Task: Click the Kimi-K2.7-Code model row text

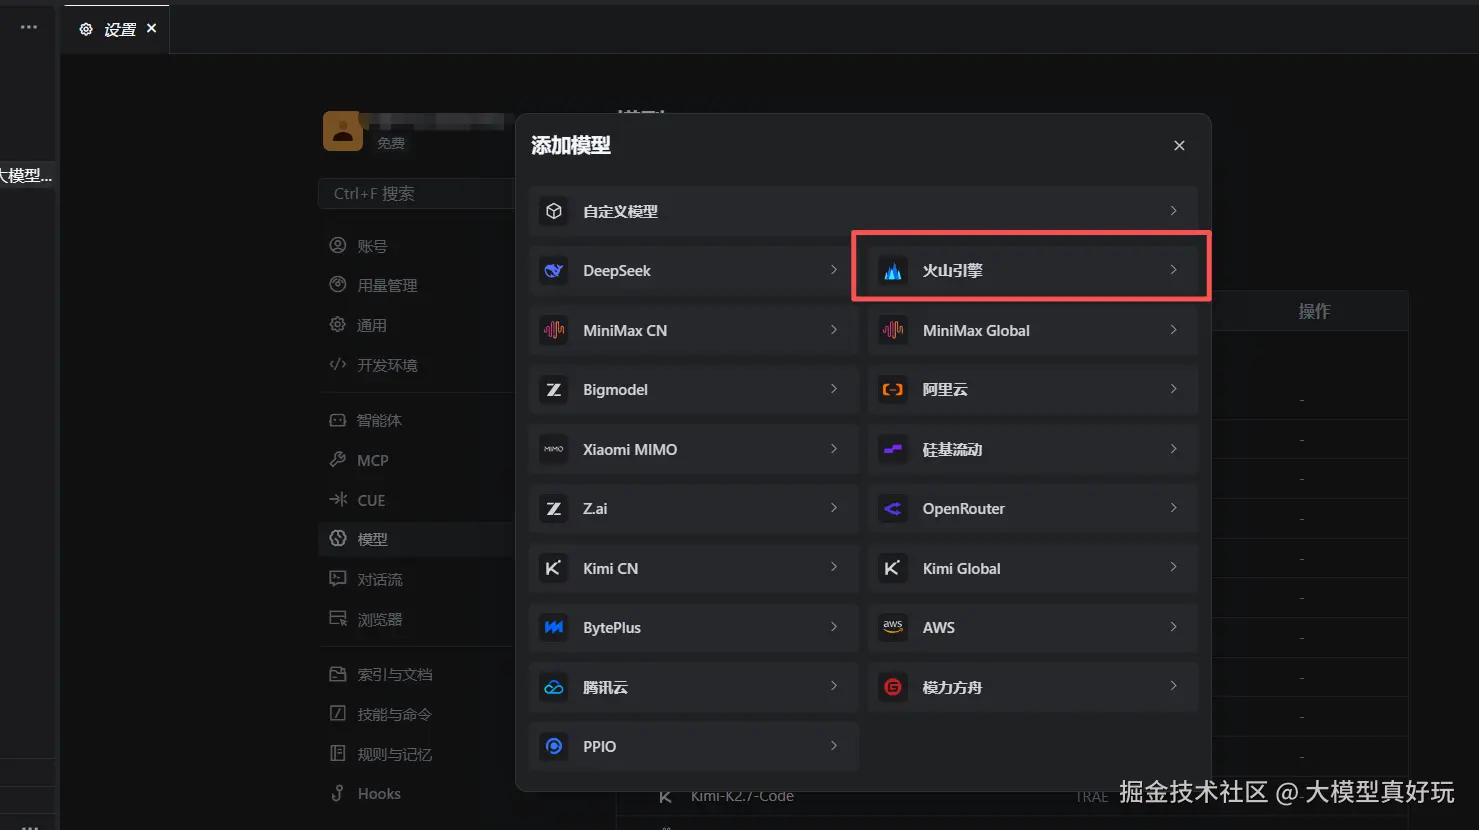Action: coord(742,797)
